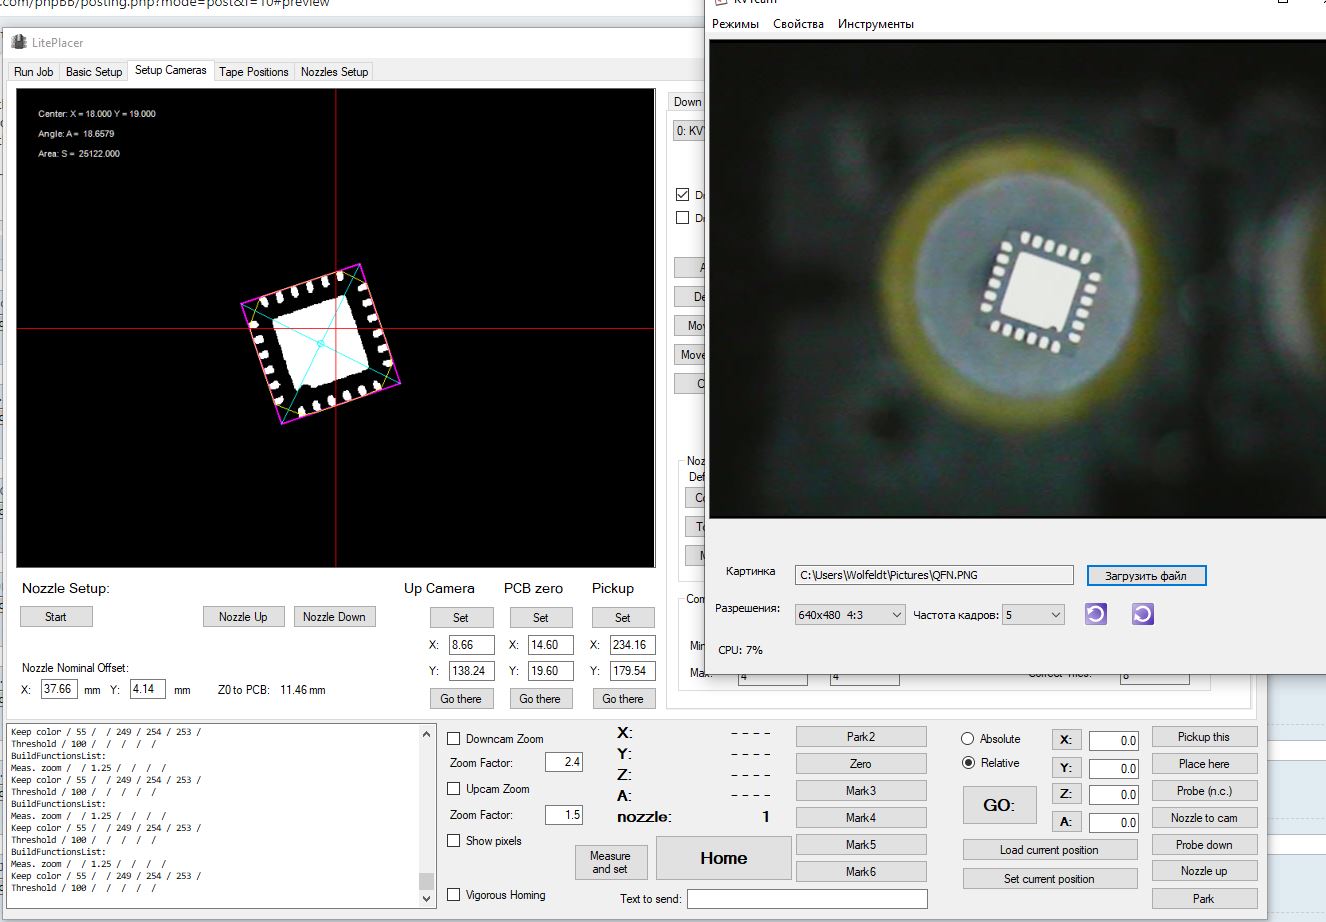
Task: Click the Mark6 button
Action: (x=861, y=872)
